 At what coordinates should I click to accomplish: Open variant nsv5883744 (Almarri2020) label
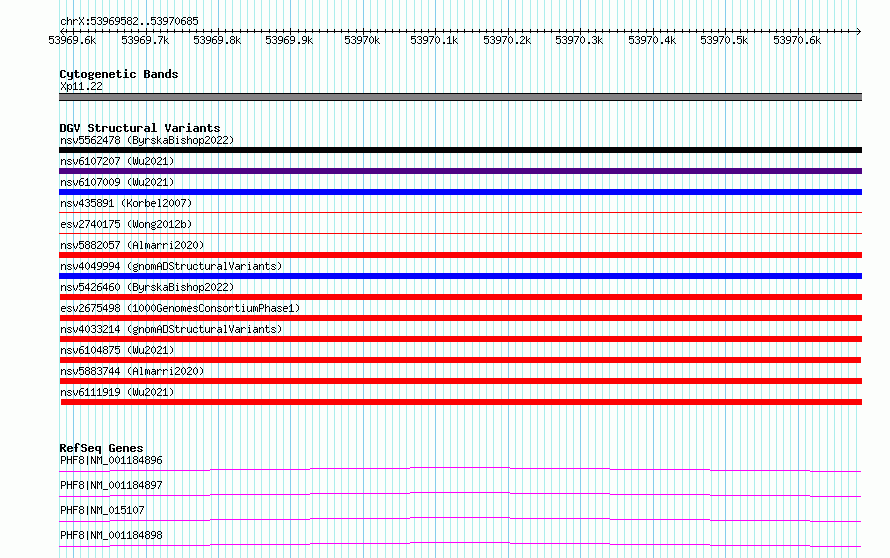[132, 371]
